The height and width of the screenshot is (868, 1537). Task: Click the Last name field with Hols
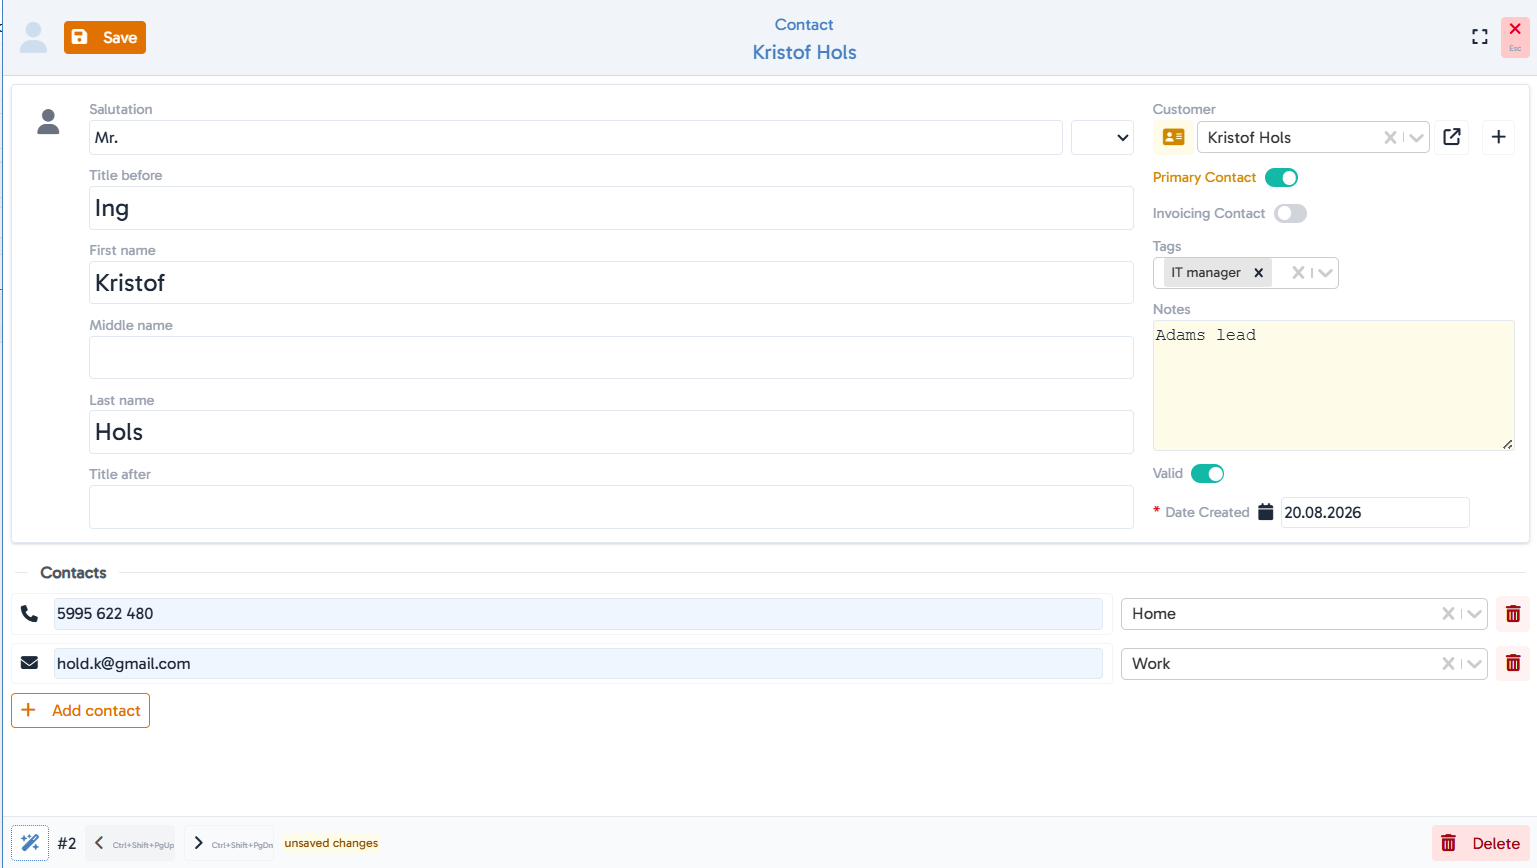point(611,432)
